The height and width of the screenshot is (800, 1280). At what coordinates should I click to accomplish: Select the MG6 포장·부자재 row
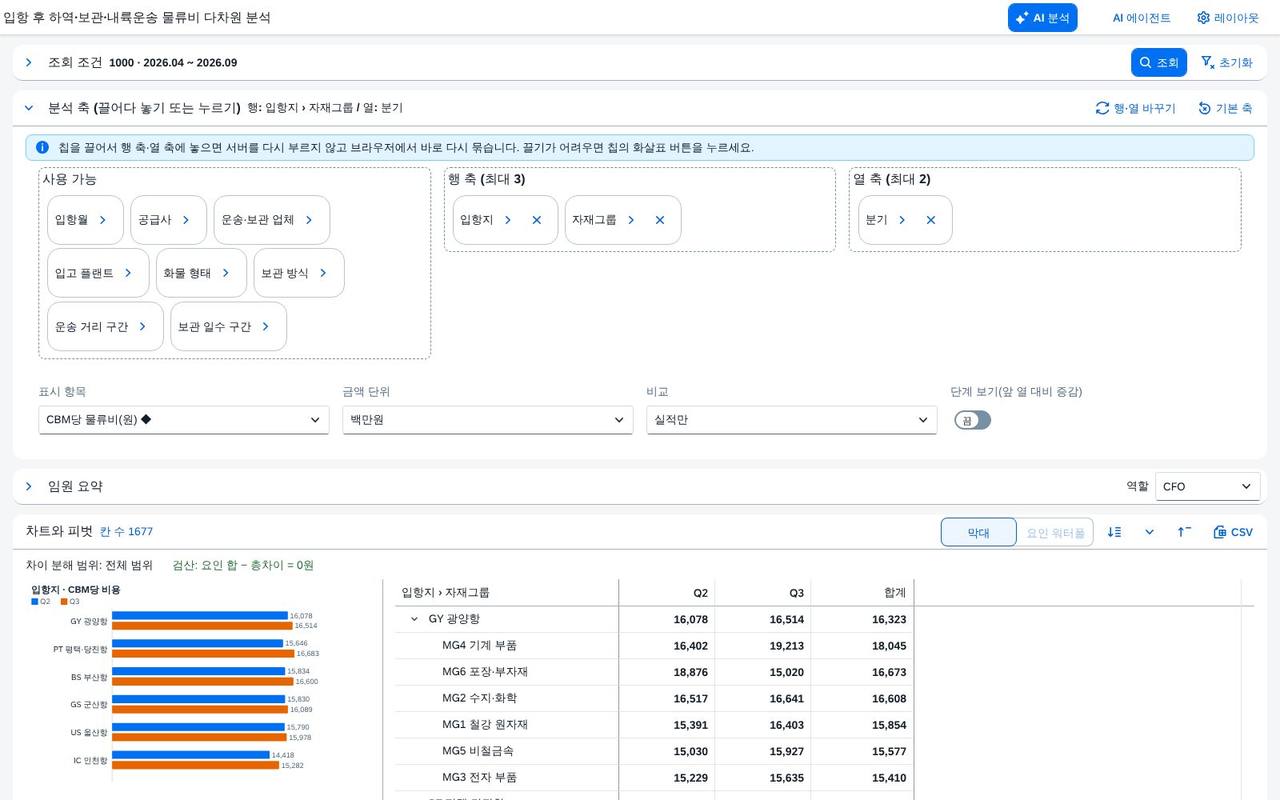pyautogui.click(x=654, y=672)
